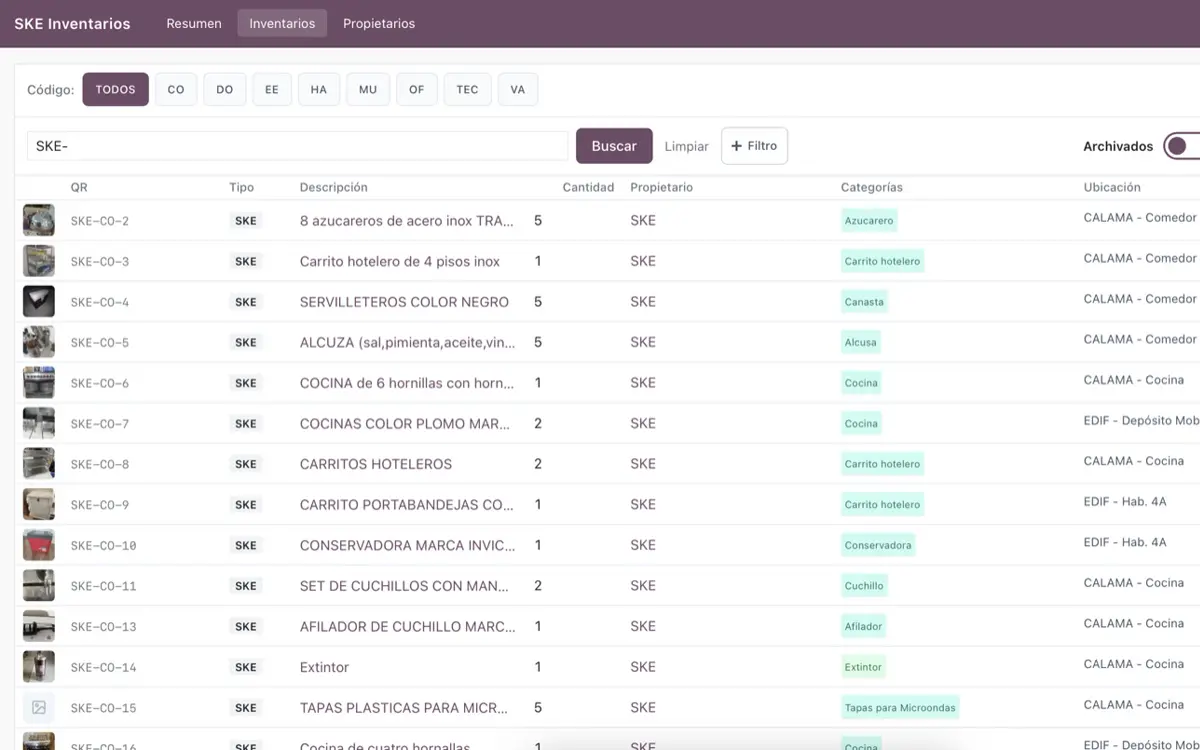Filter by code TEC
1200x750 pixels.
[x=467, y=89]
